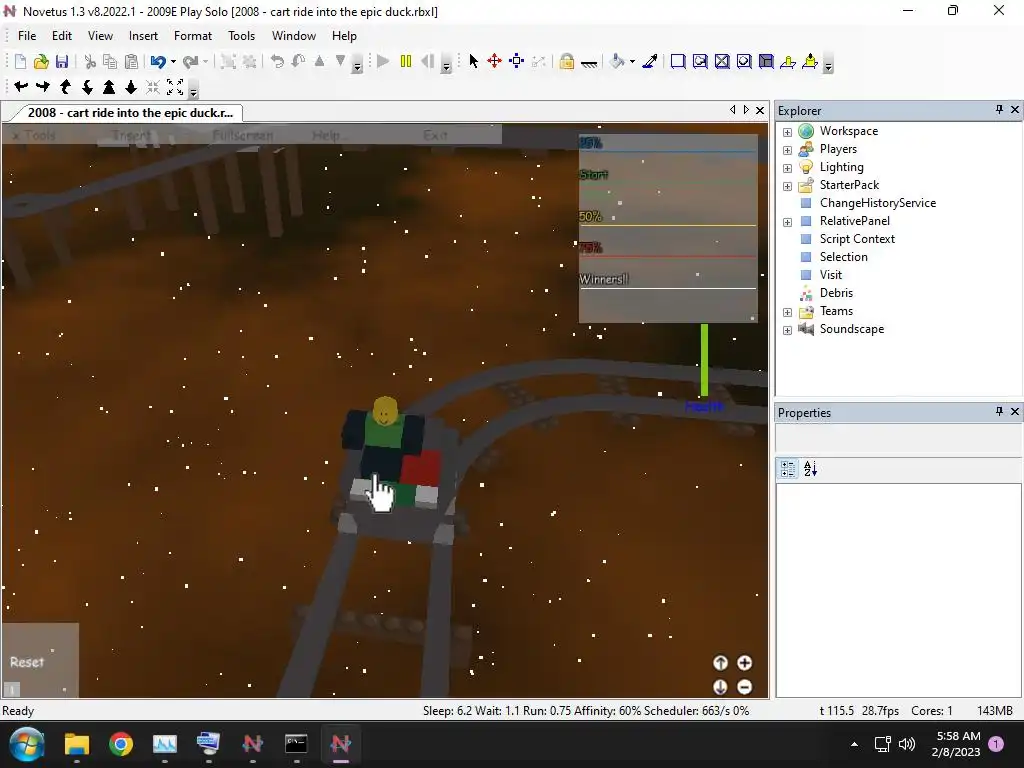Save the place with the floppy icon

point(62,61)
